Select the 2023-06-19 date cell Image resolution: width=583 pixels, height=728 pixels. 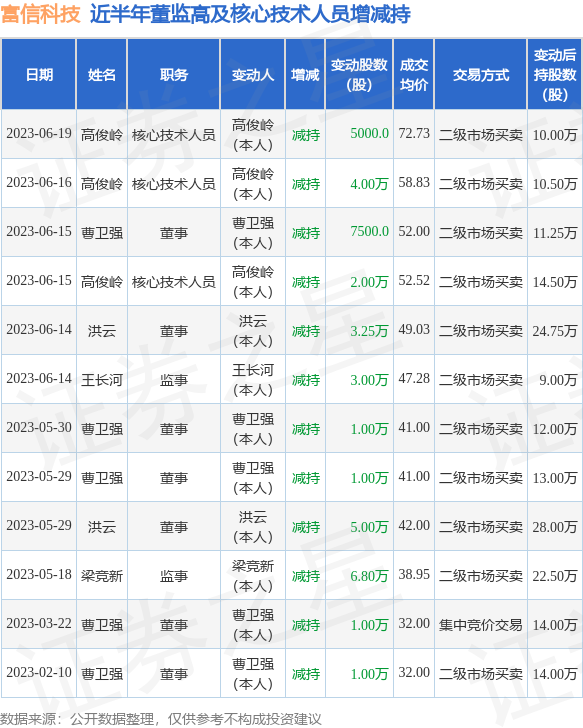39,134
